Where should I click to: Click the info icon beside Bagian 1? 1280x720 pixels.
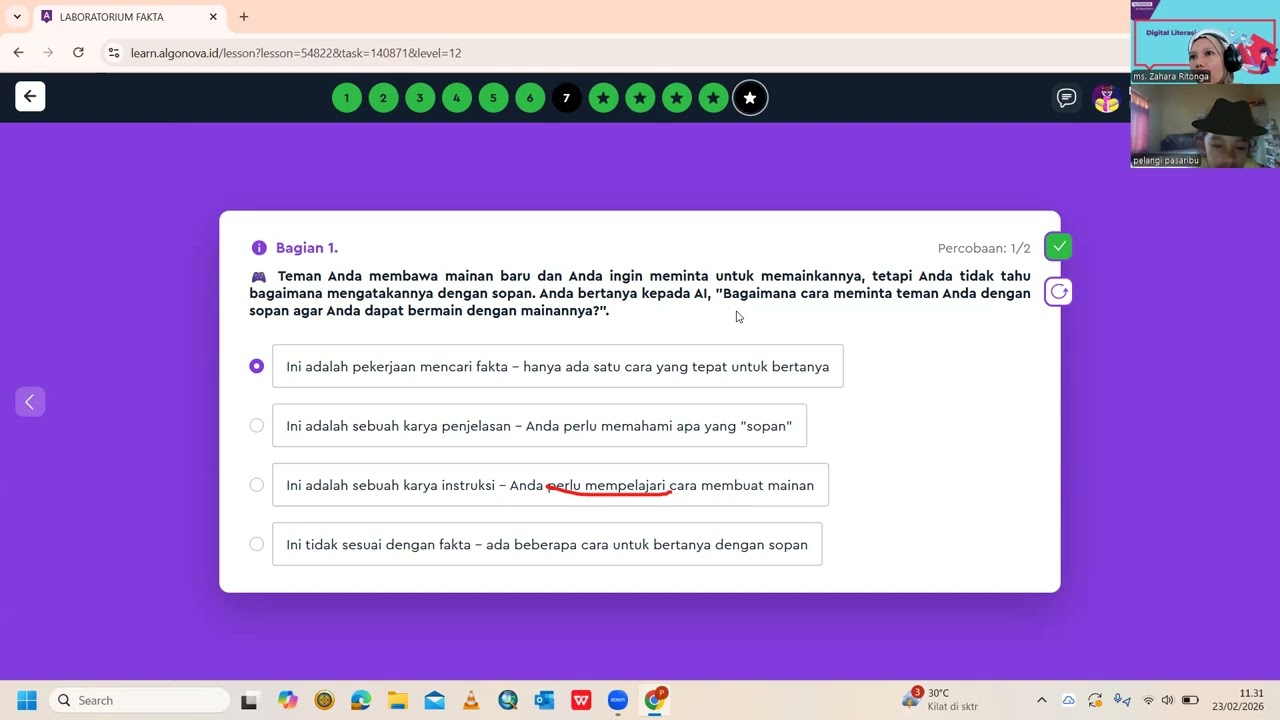point(259,248)
